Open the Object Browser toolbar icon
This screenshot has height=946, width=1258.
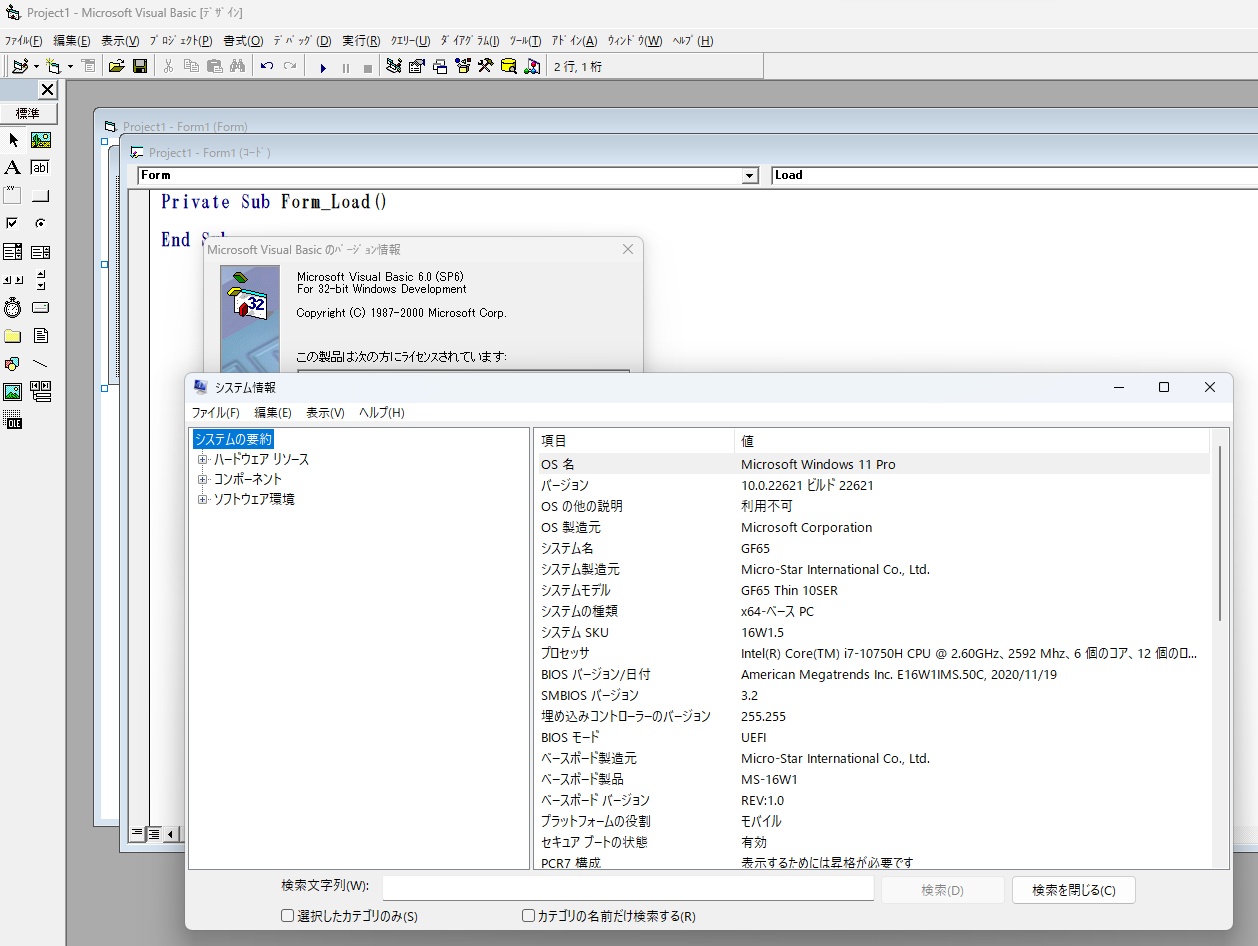[x=462, y=66]
